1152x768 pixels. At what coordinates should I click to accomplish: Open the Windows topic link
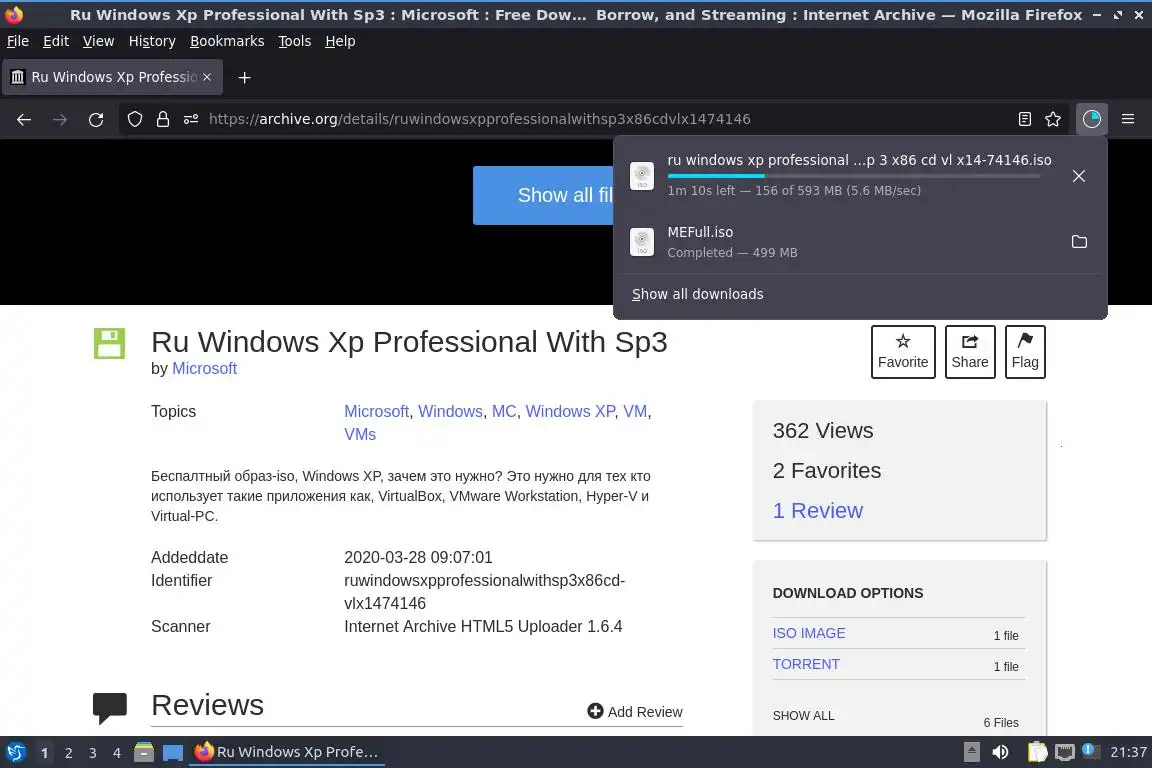tap(450, 412)
